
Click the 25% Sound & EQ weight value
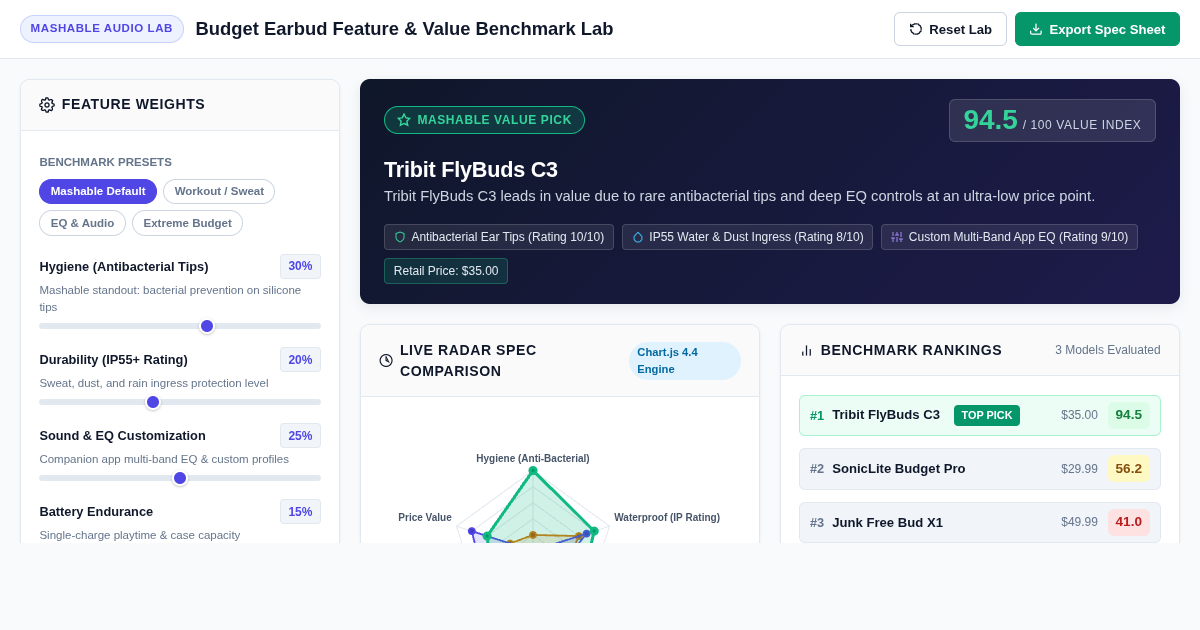(300, 436)
